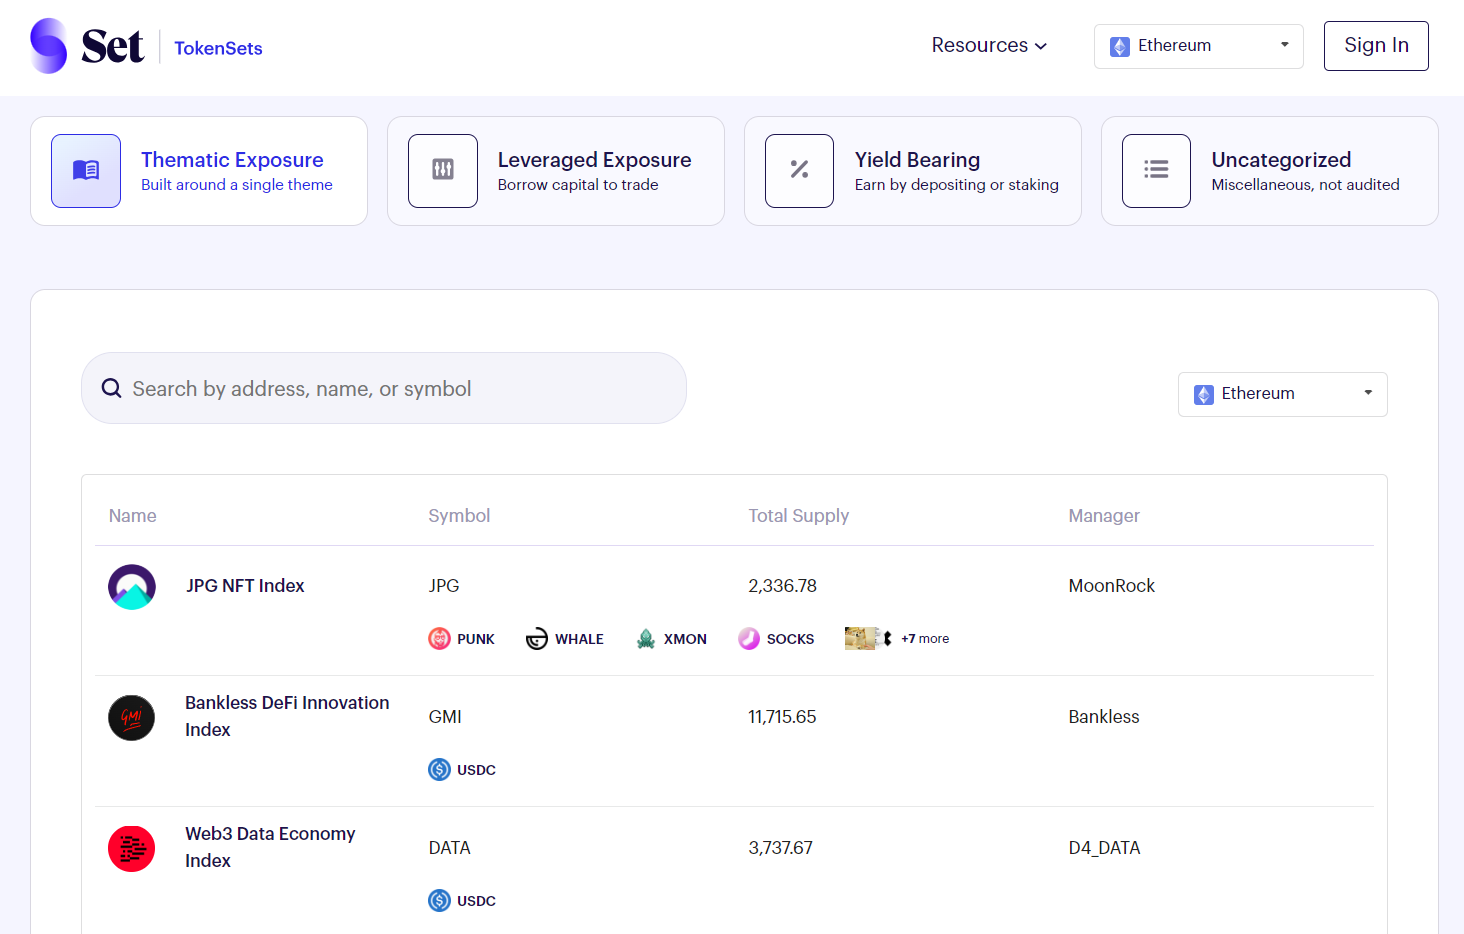Click the Name column header
Viewport: 1464px width, 934px height.
pos(133,516)
